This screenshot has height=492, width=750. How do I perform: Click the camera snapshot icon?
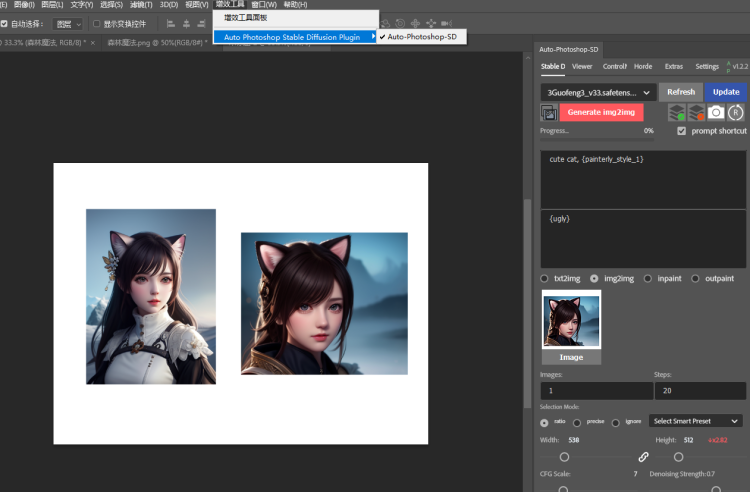[x=716, y=112]
